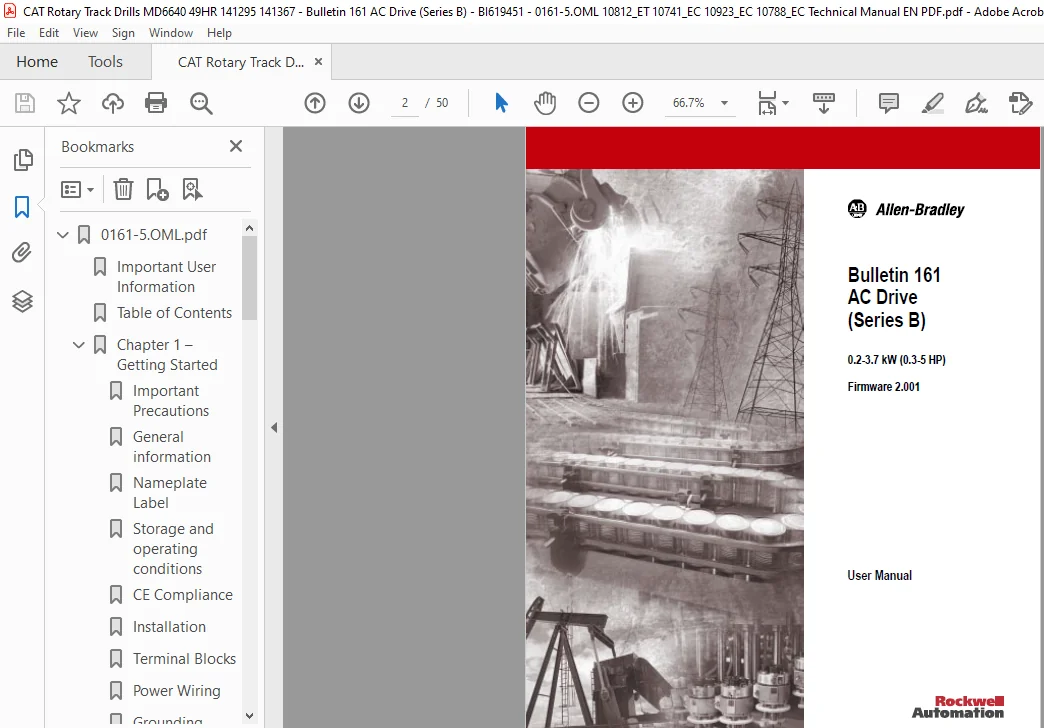
Task: Select the Nameplate Label bookmark
Action: [170, 492]
